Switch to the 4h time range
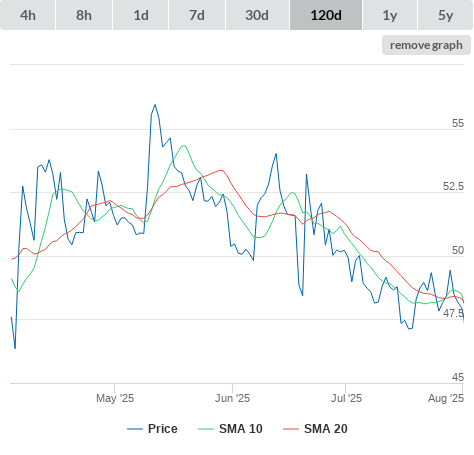 click(27, 15)
